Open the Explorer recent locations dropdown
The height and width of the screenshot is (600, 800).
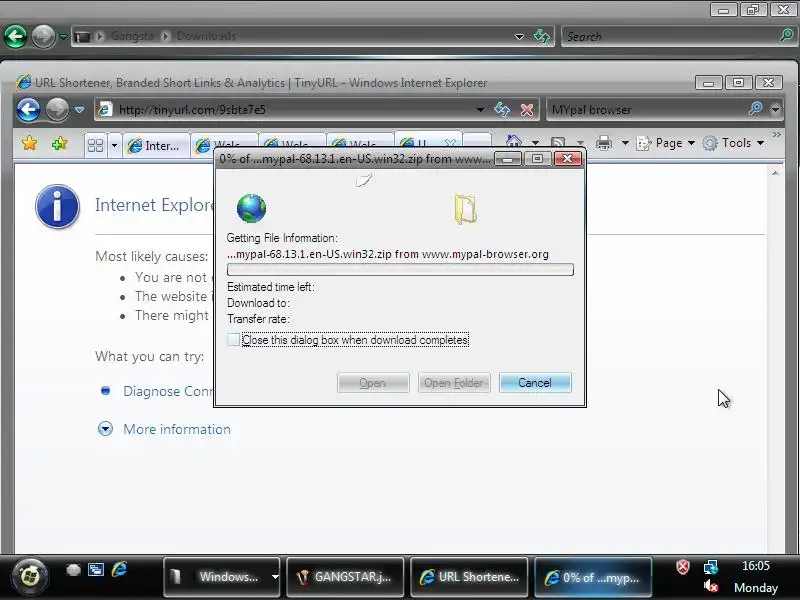[x=63, y=37]
